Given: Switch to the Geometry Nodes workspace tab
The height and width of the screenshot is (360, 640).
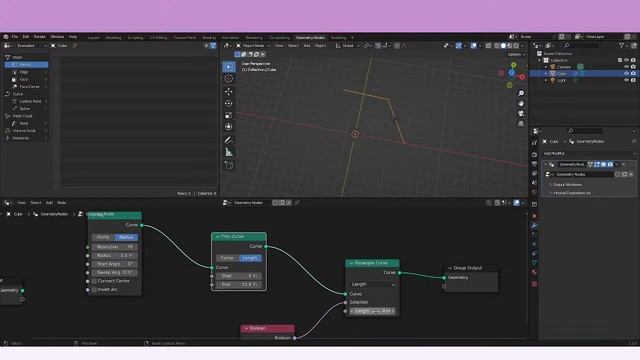Looking at the screenshot, I should coord(310,38).
